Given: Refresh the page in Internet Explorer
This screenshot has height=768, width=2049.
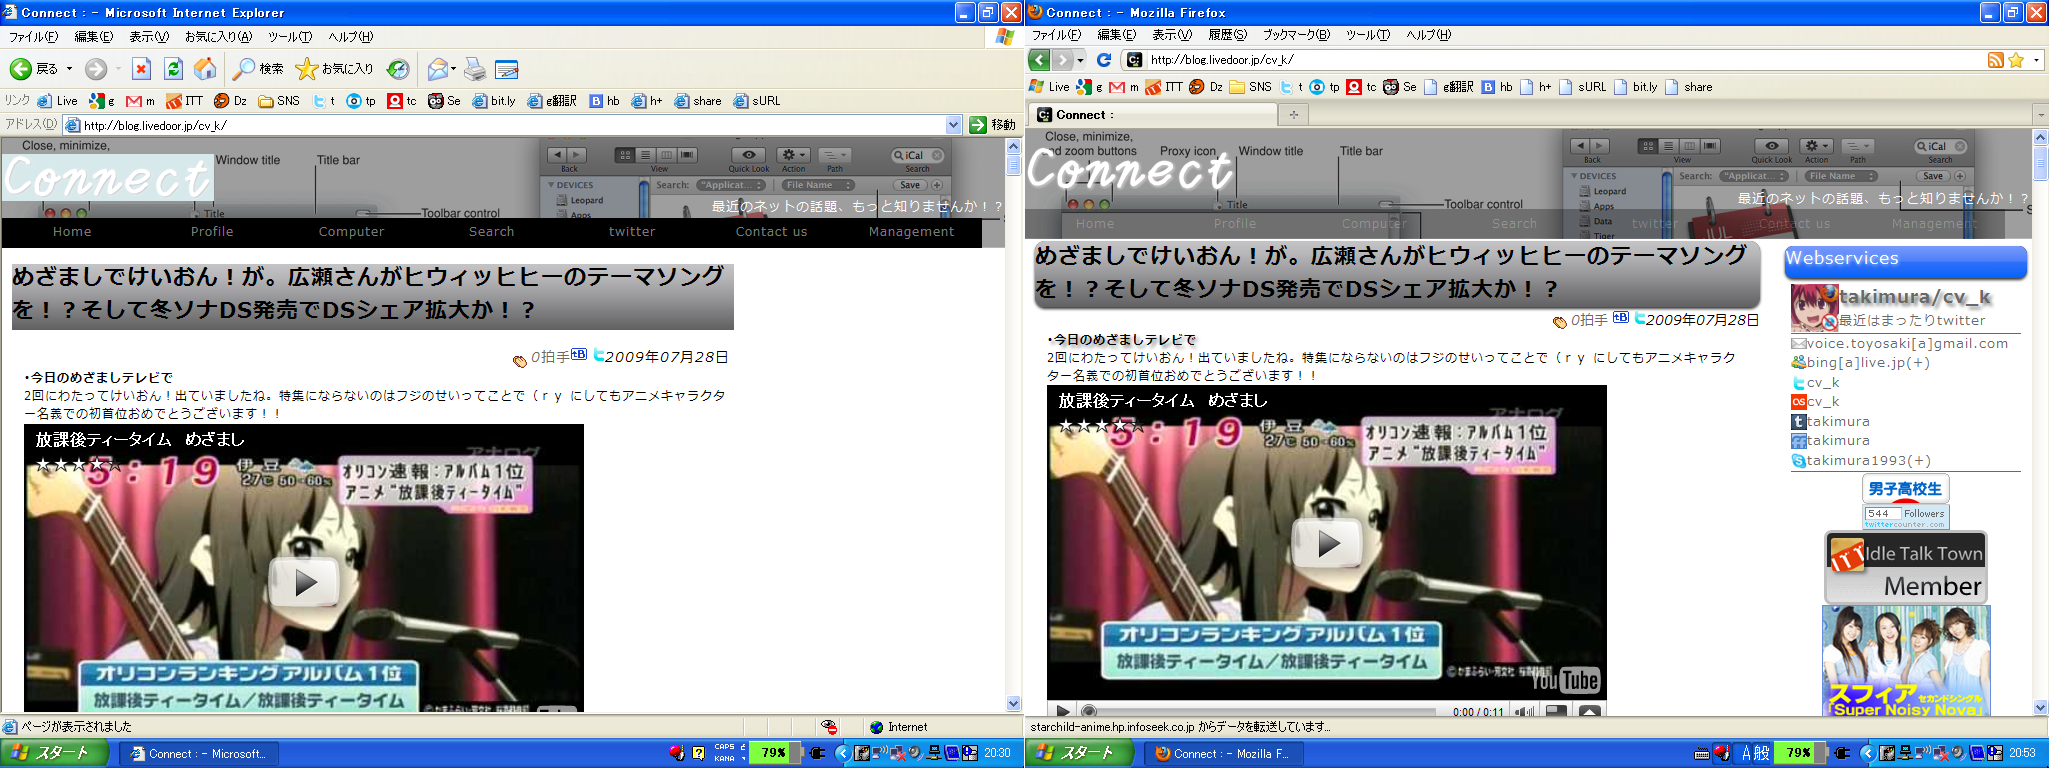Looking at the screenshot, I should [x=173, y=69].
